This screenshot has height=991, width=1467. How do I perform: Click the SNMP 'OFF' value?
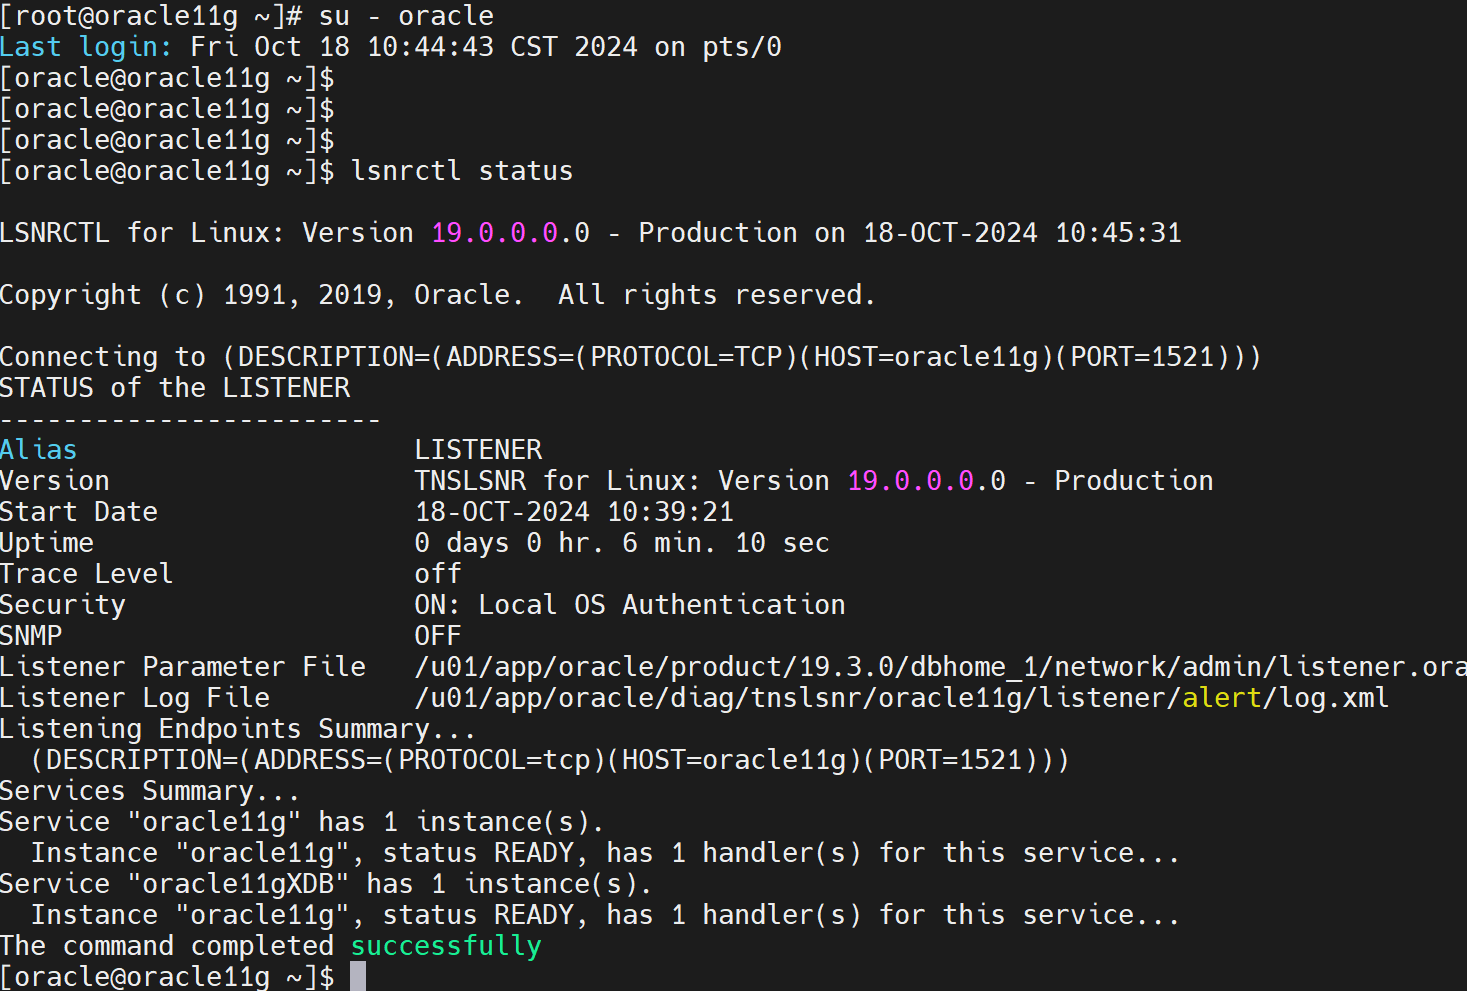[438, 636]
